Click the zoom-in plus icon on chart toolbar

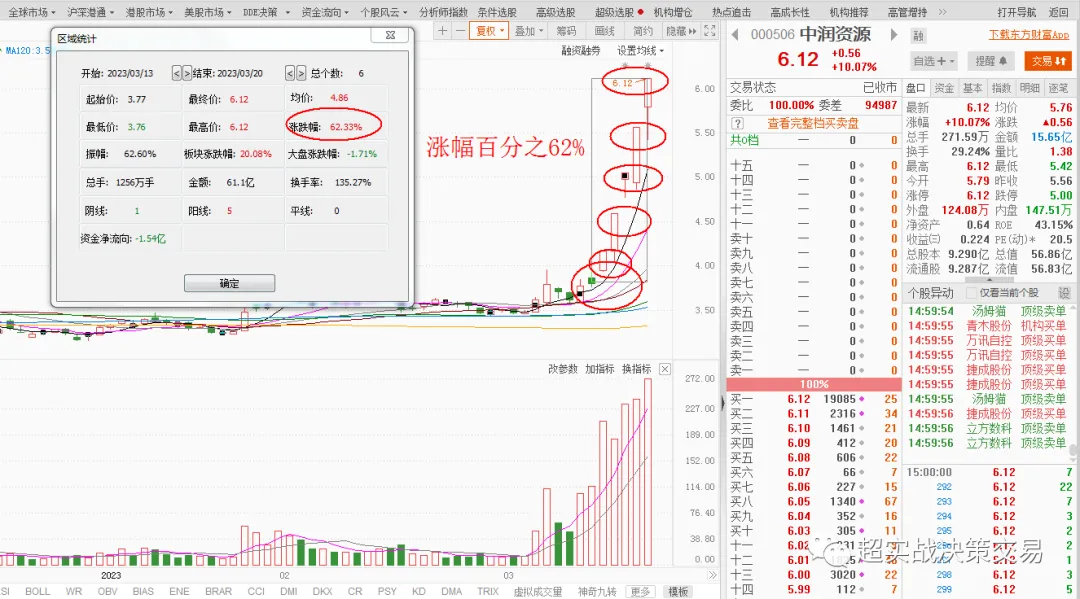443,28
